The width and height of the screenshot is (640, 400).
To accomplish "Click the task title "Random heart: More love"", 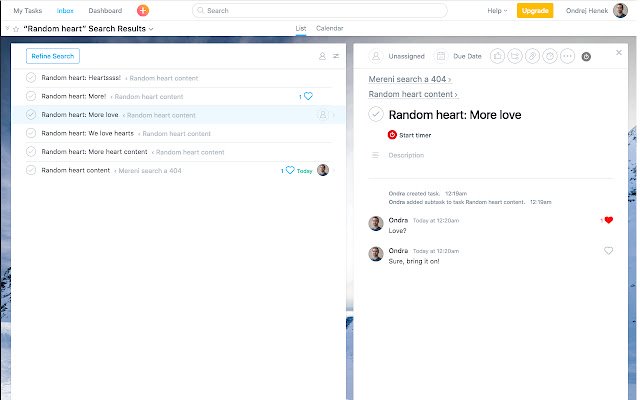I will point(455,115).
